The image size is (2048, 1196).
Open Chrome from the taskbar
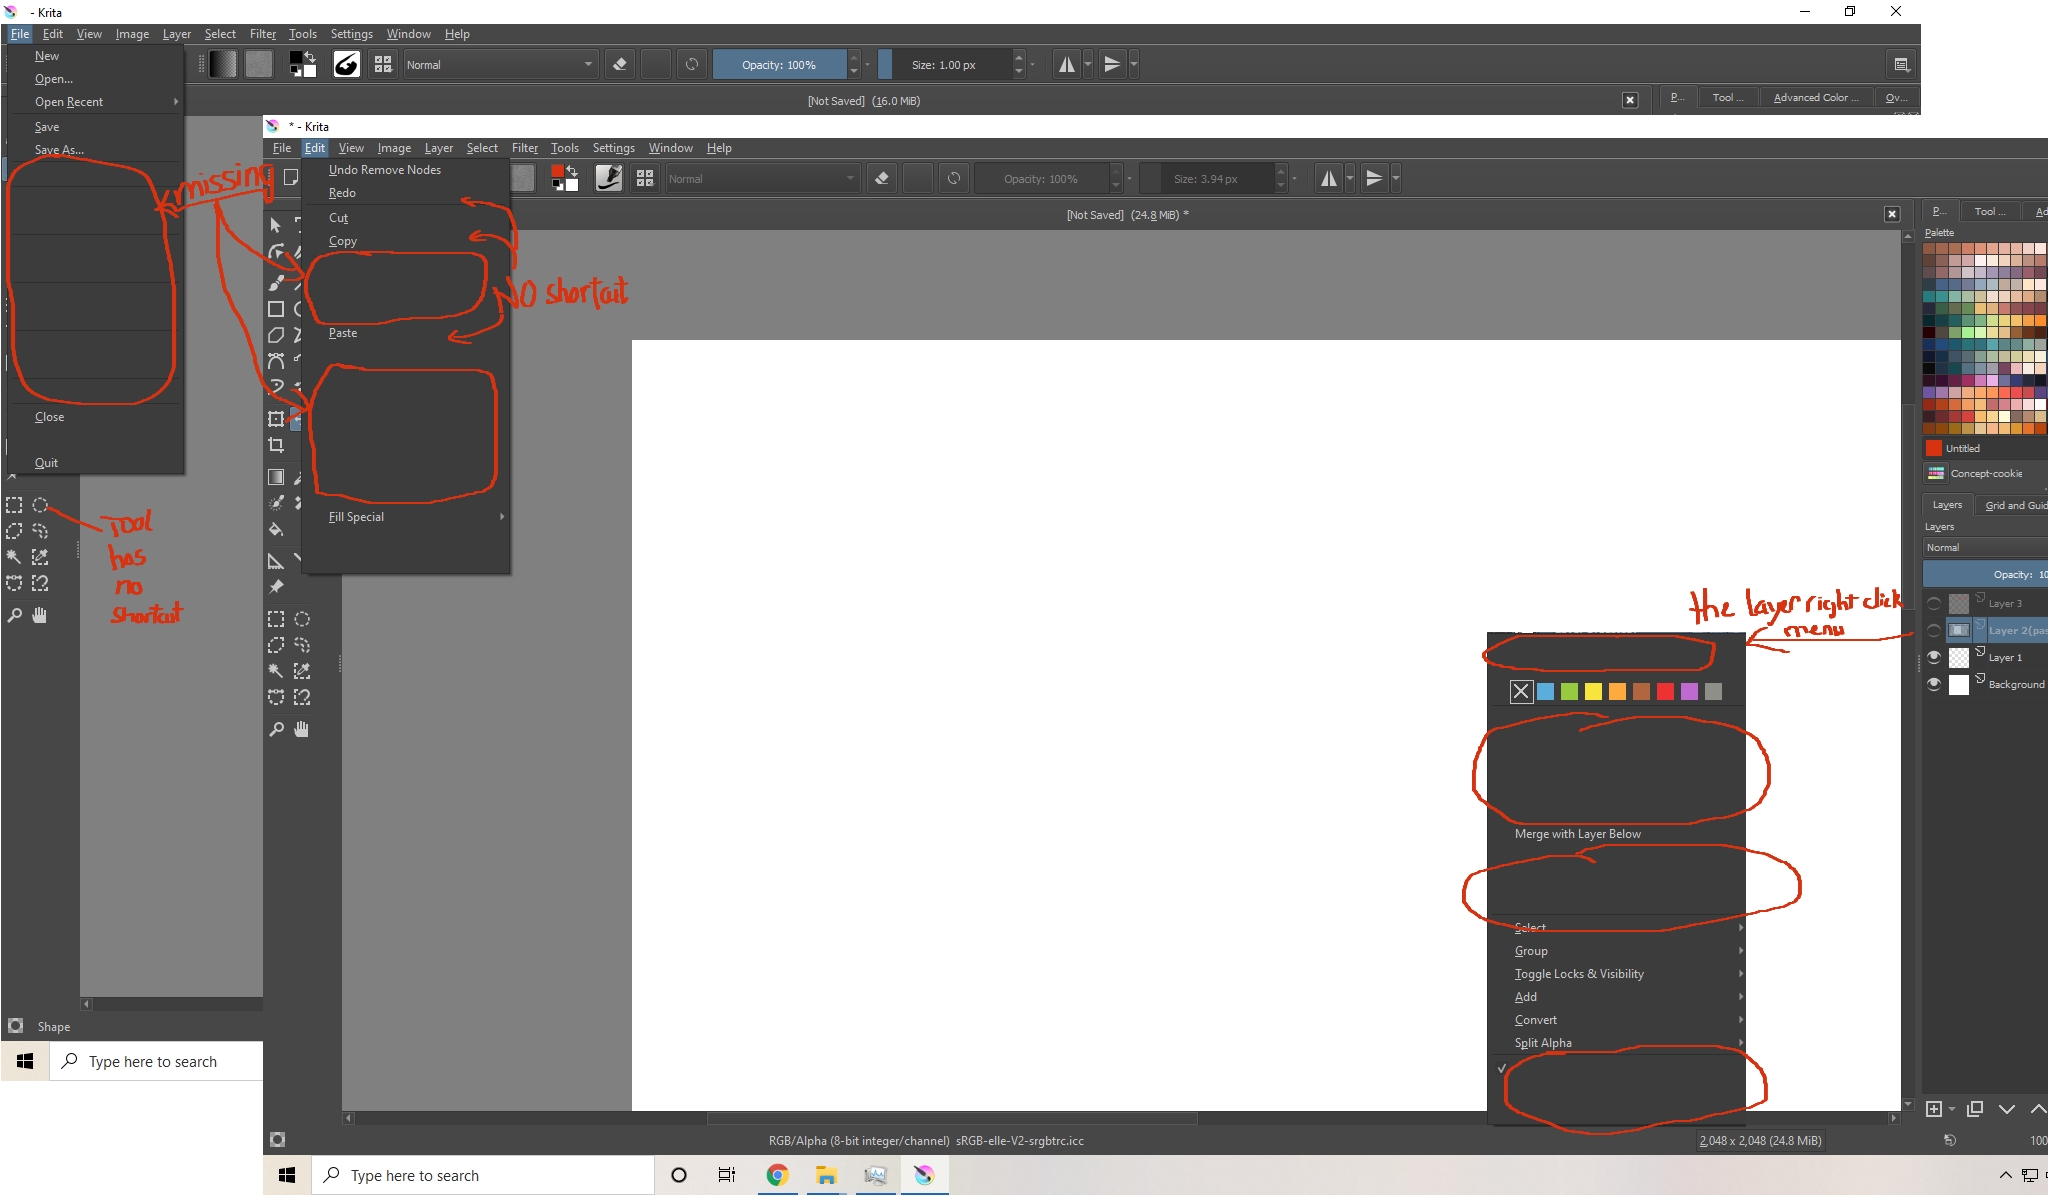pyautogui.click(x=777, y=1175)
